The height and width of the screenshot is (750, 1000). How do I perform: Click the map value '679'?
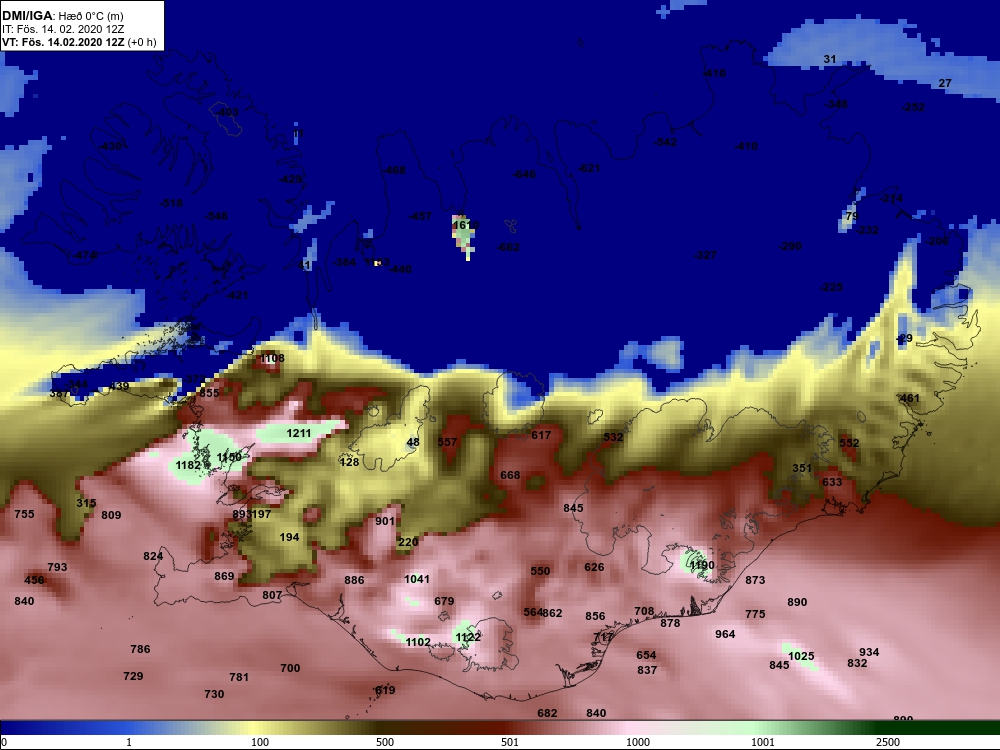[444, 601]
